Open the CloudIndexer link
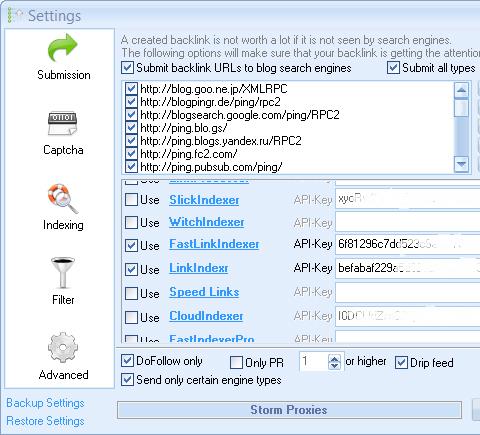 [206, 316]
